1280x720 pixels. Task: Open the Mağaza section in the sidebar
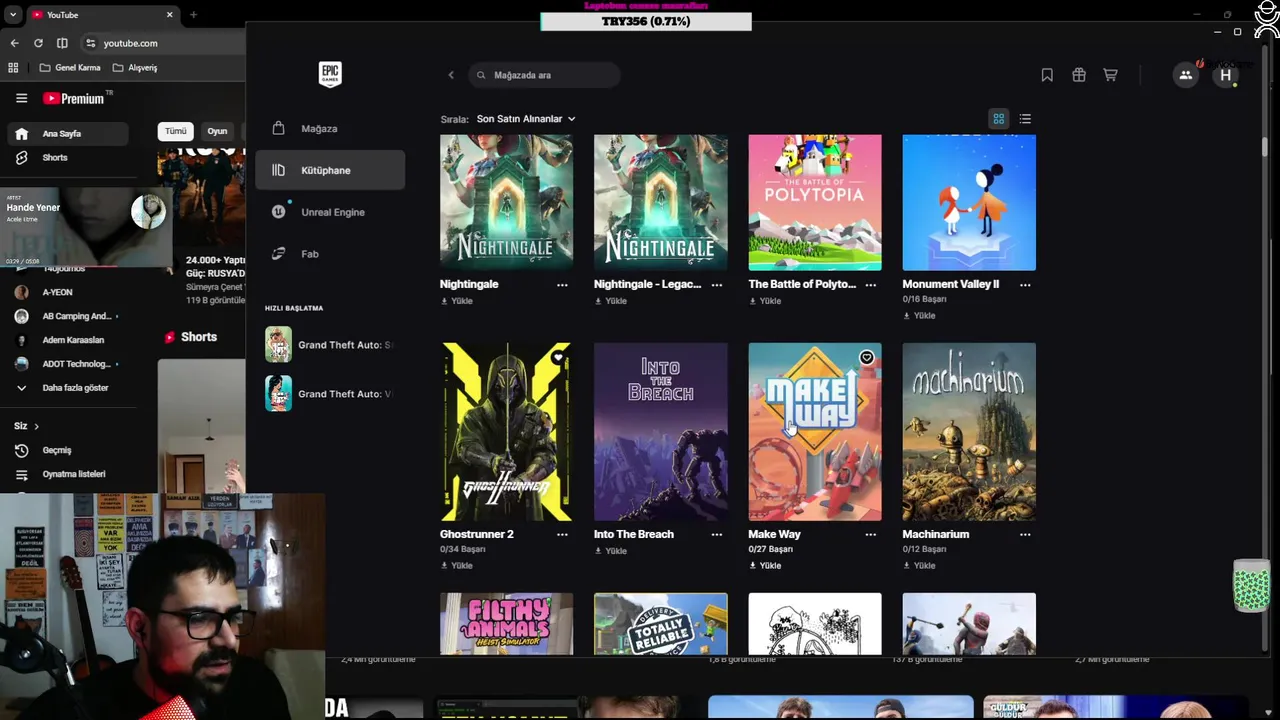click(x=330, y=128)
